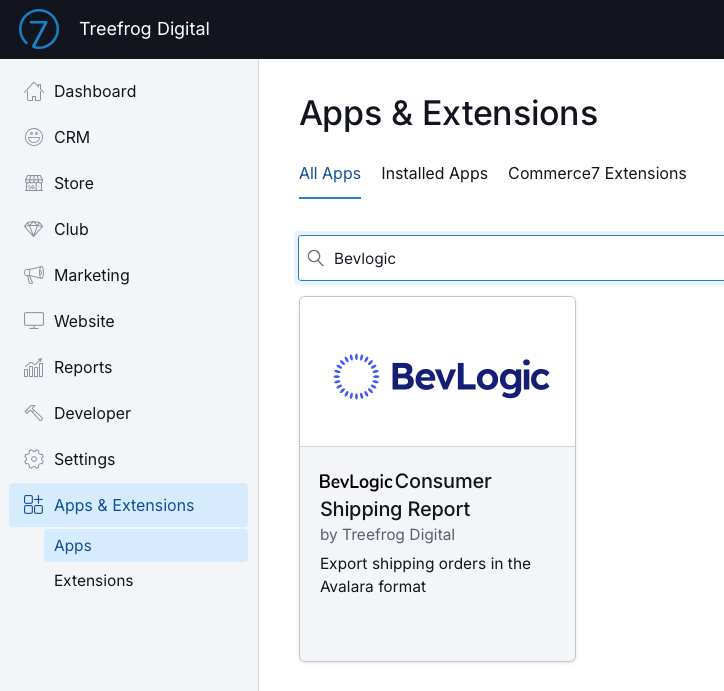Viewport: 724px width, 691px height.
Task: Switch to the Installed Apps tab
Action: click(434, 174)
